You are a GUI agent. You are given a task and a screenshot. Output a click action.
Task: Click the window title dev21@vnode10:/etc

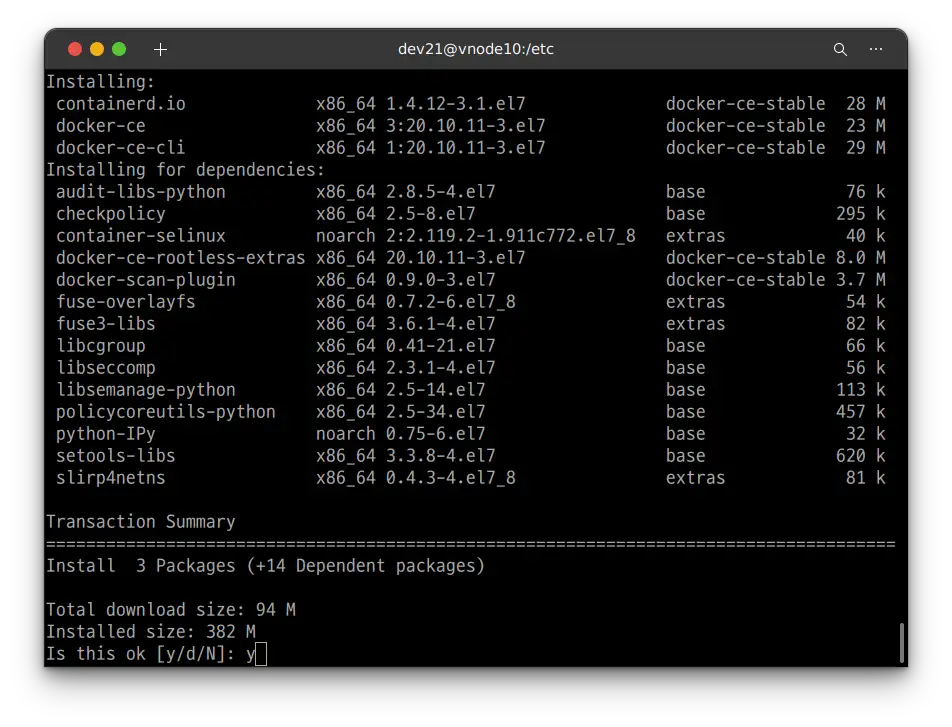click(475, 49)
